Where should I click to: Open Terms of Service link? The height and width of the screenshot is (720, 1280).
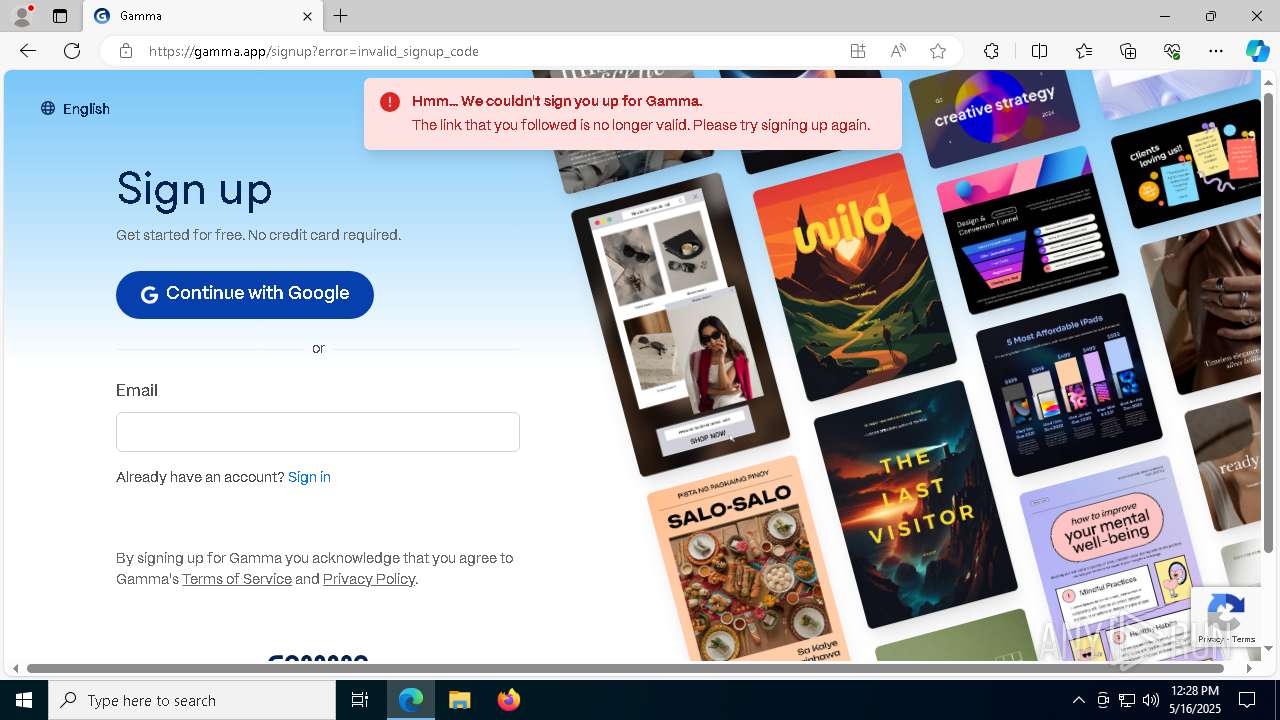pyautogui.click(x=237, y=579)
